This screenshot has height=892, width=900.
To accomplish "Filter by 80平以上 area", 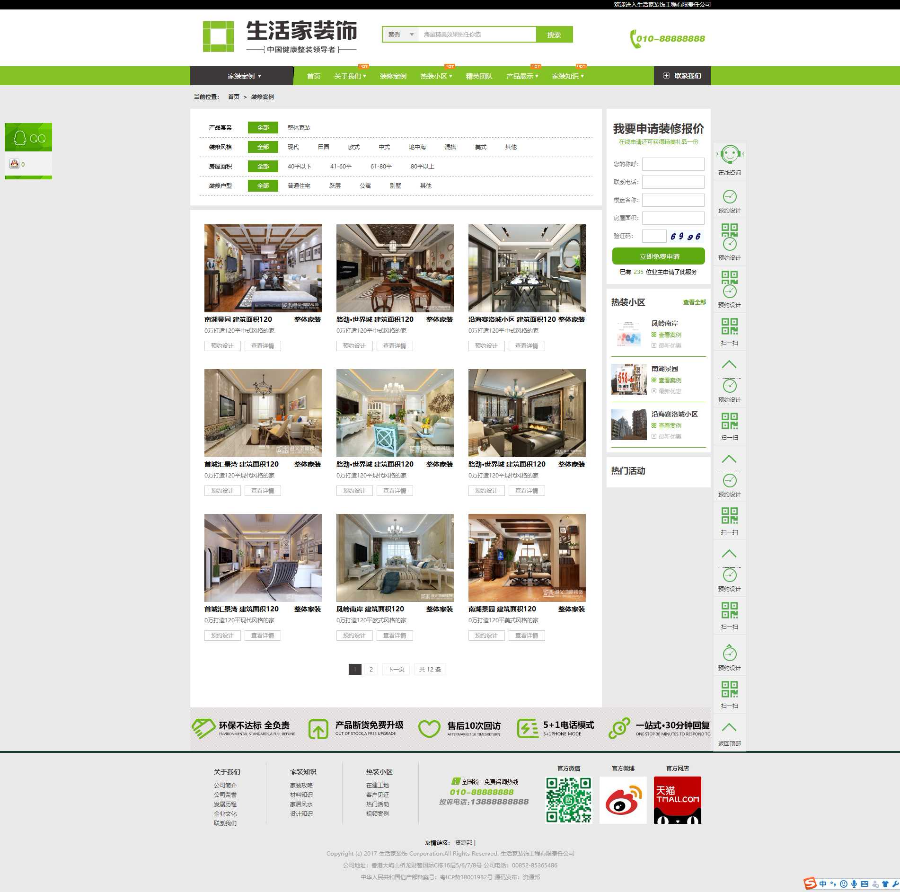I will click(x=422, y=166).
